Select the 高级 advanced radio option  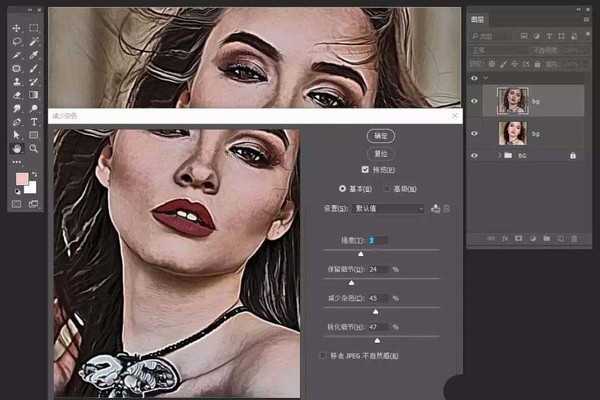[x=387, y=188]
